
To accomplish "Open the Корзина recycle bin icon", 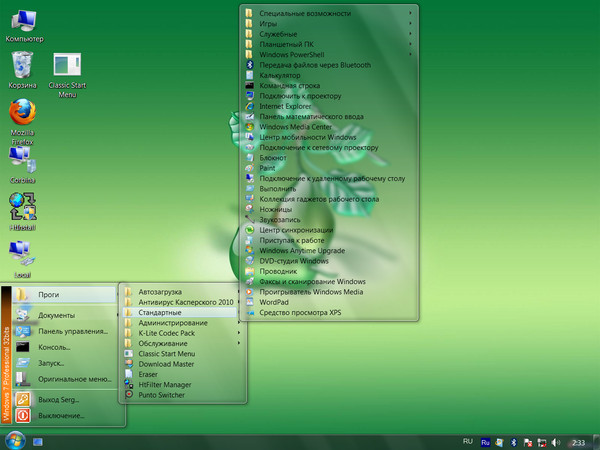I will coord(22,70).
